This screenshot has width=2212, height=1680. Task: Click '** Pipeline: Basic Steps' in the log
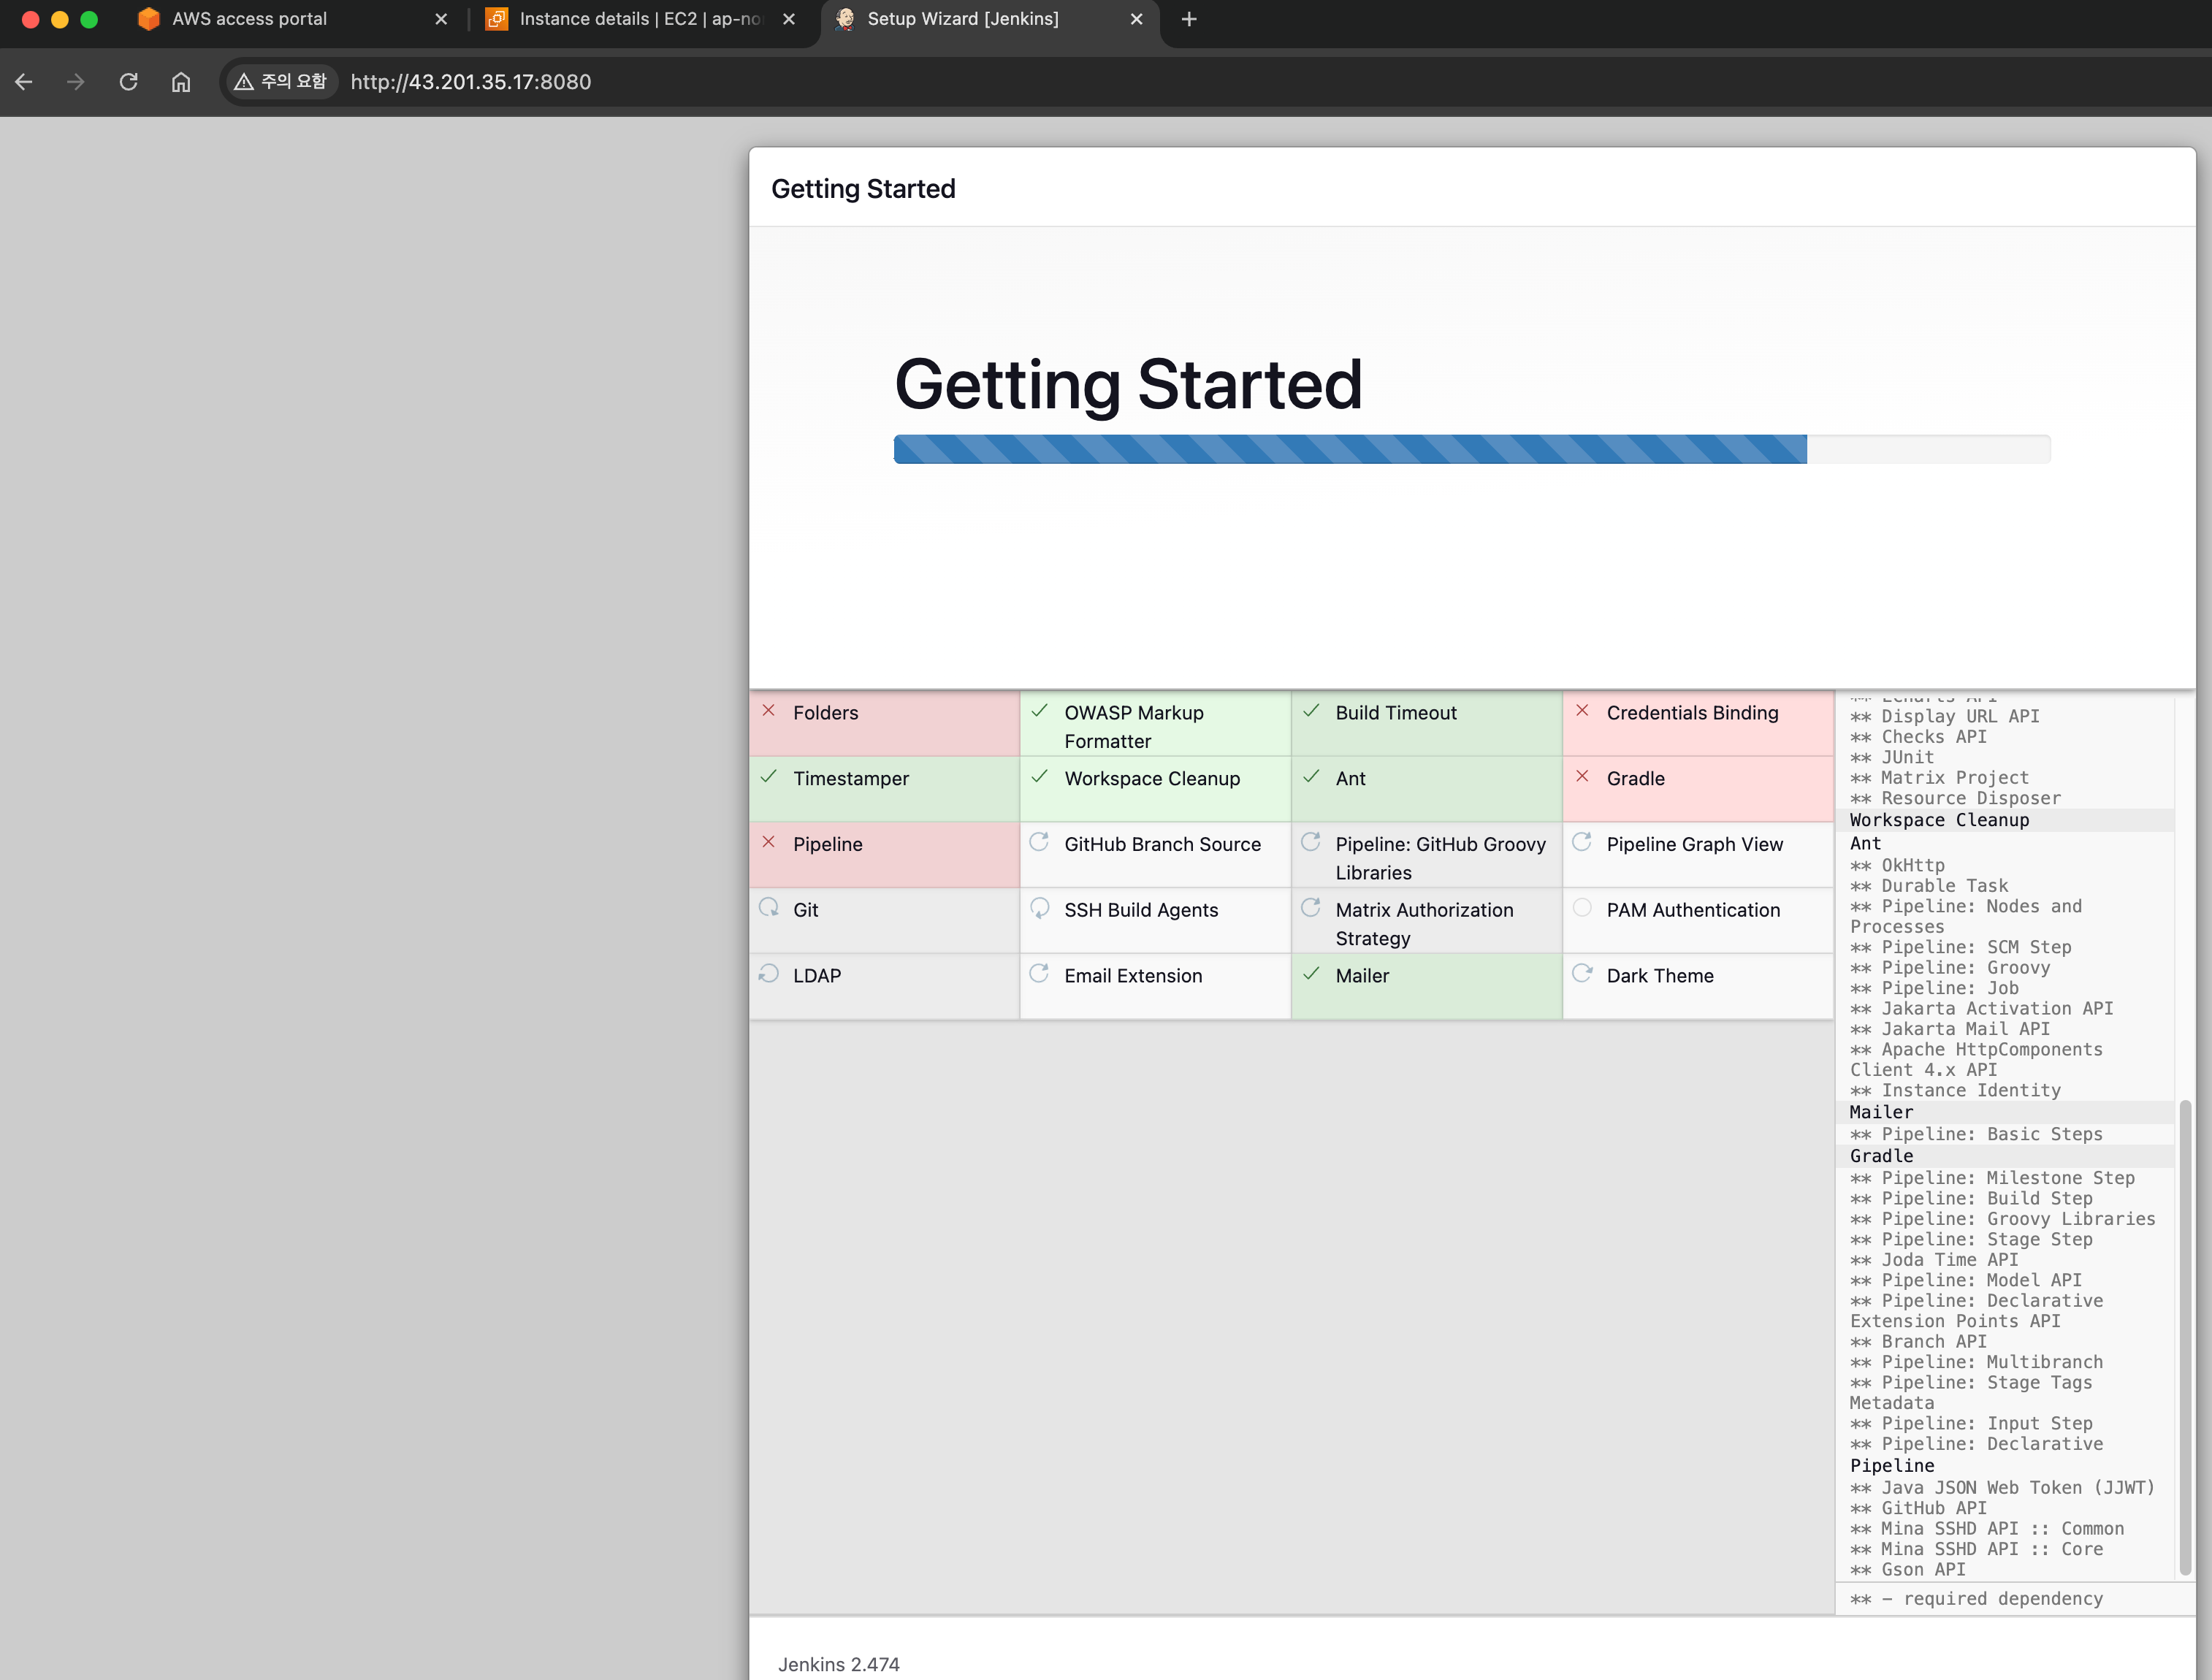pos(1976,1134)
